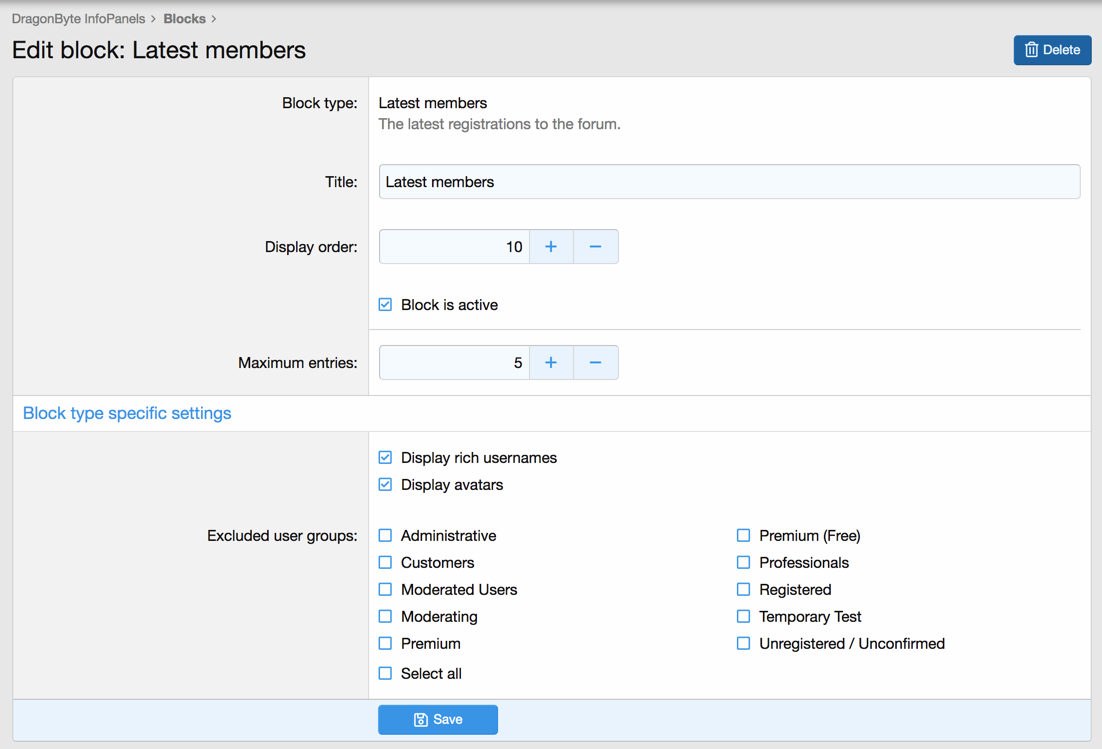Screen dimensions: 1102x749
Task: Select the Maximum entries number field
Action: click(x=455, y=363)
